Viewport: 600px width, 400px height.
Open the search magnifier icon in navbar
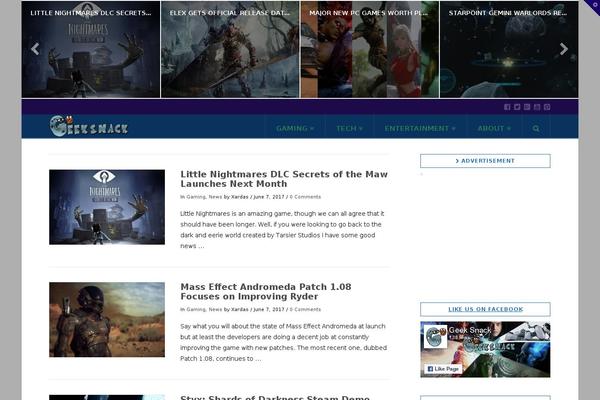point(536,129)
